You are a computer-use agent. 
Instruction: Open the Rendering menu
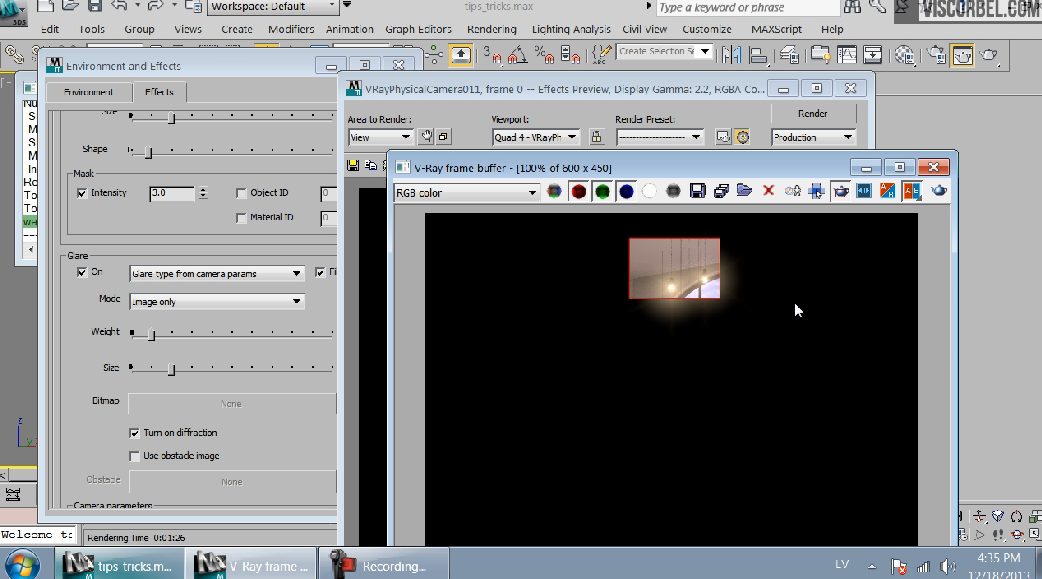tap(492, 29)
